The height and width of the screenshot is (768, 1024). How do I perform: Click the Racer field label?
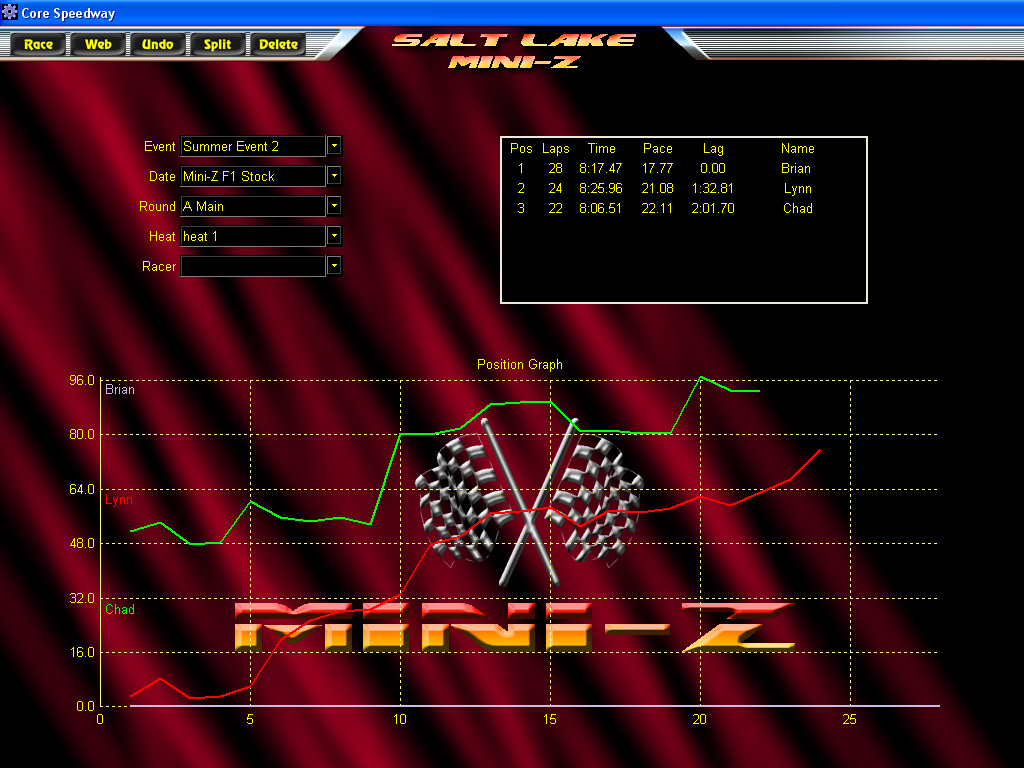pos(159,266)
